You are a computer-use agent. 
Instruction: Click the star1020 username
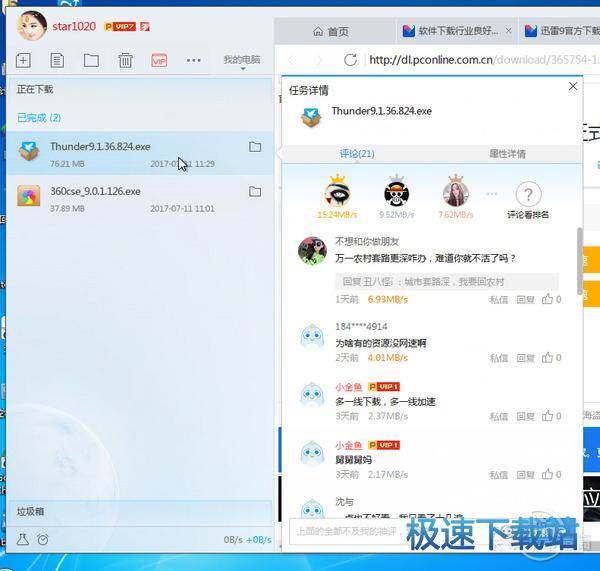pos(74,26)
